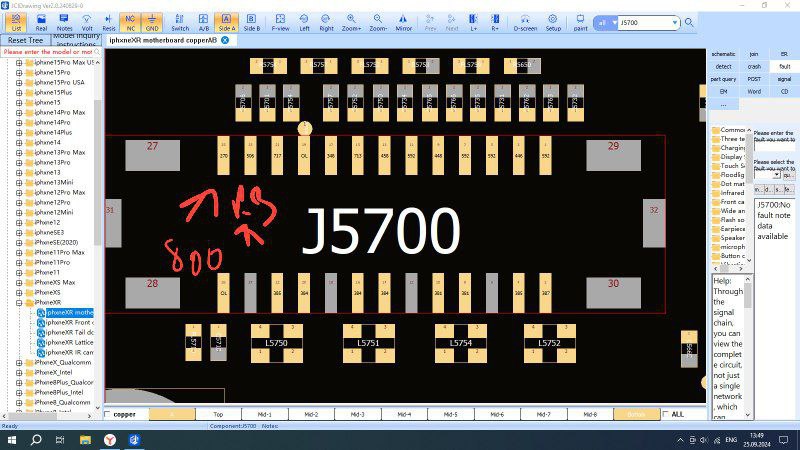Screen dimensions: 800x450
Task: Click the part query button
Action: pos(723,79)
